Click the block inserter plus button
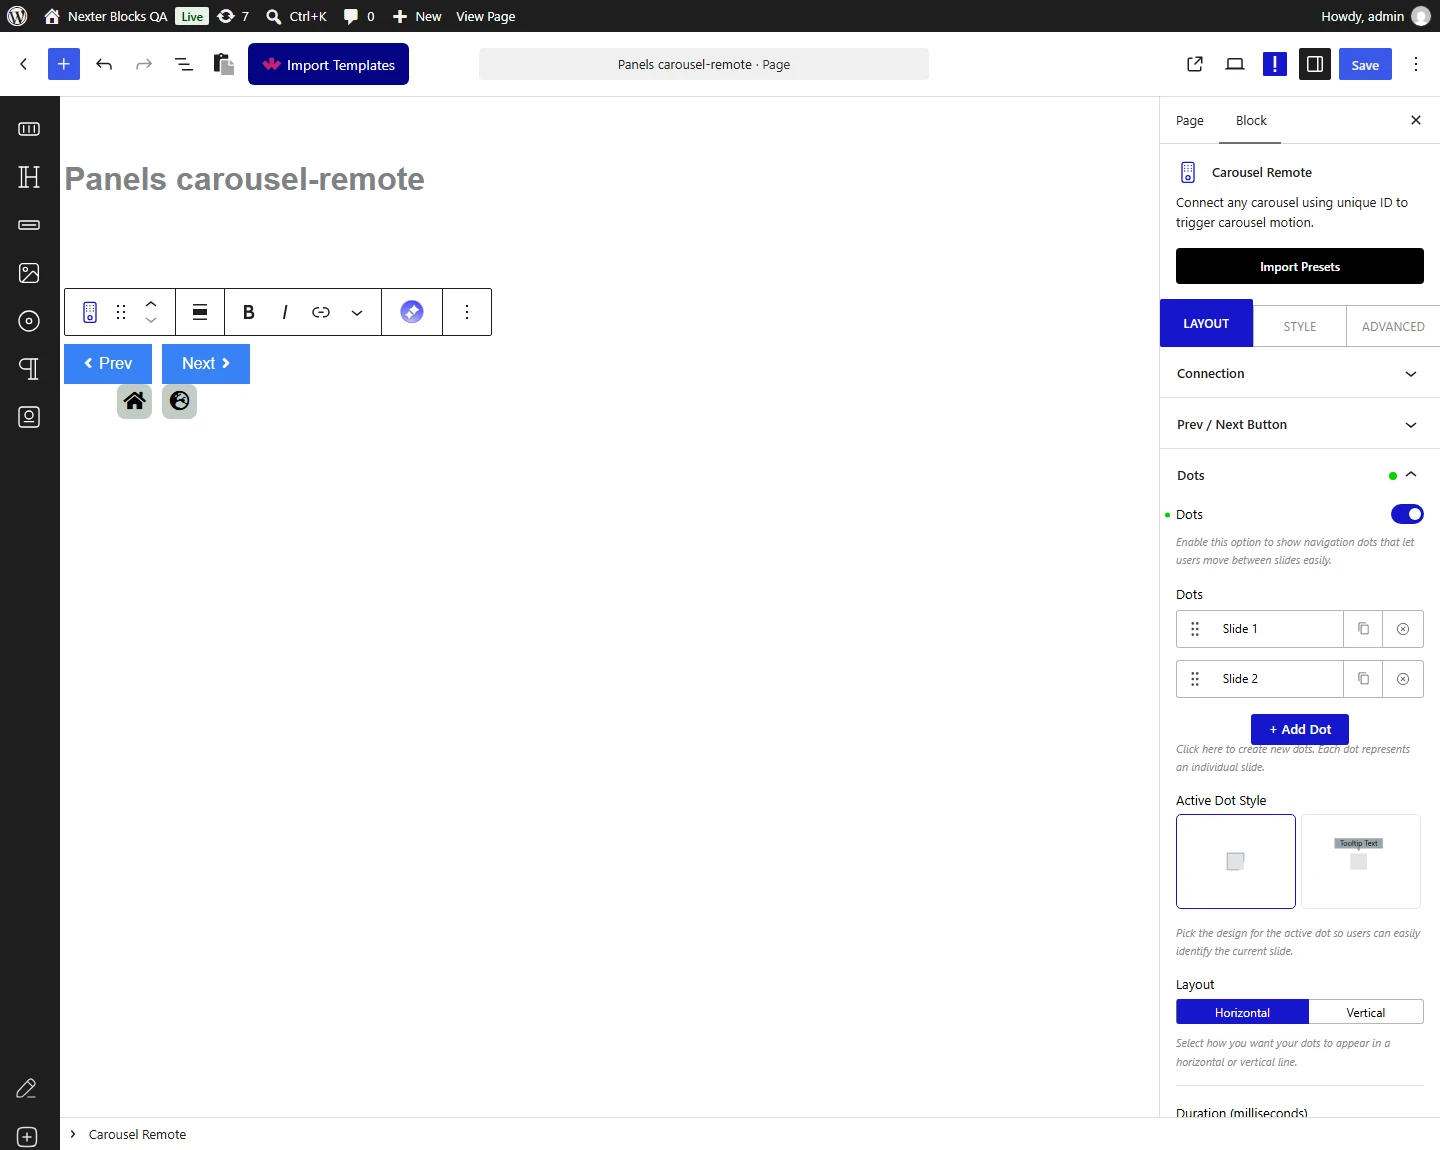 coord(63,64)
